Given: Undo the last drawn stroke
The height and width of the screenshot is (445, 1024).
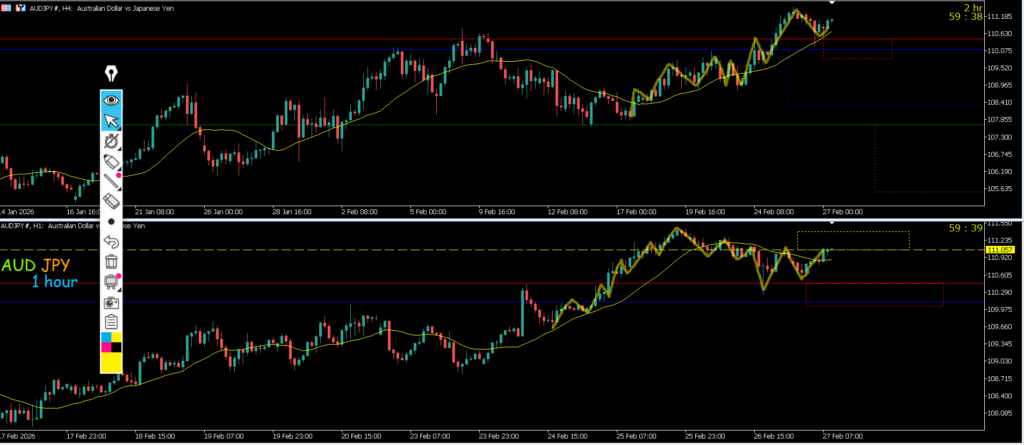Looking at the screenshot, I should pos(111,241).
